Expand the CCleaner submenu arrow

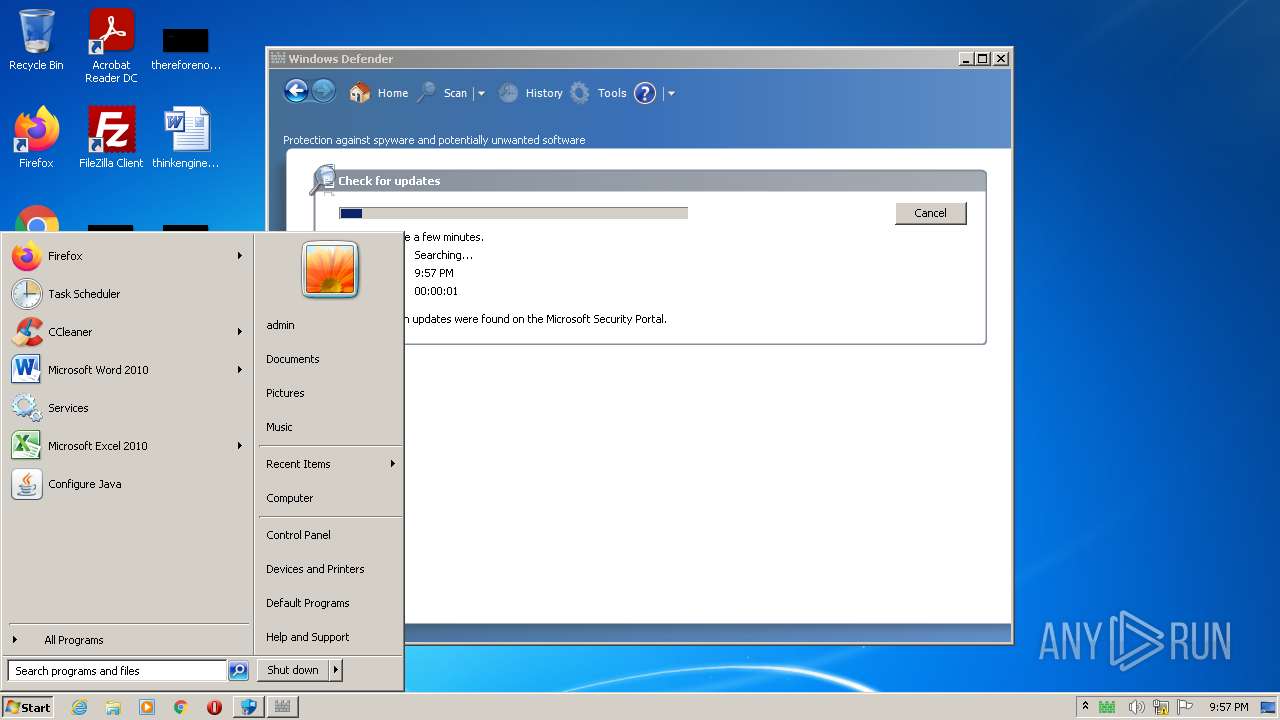240,332
